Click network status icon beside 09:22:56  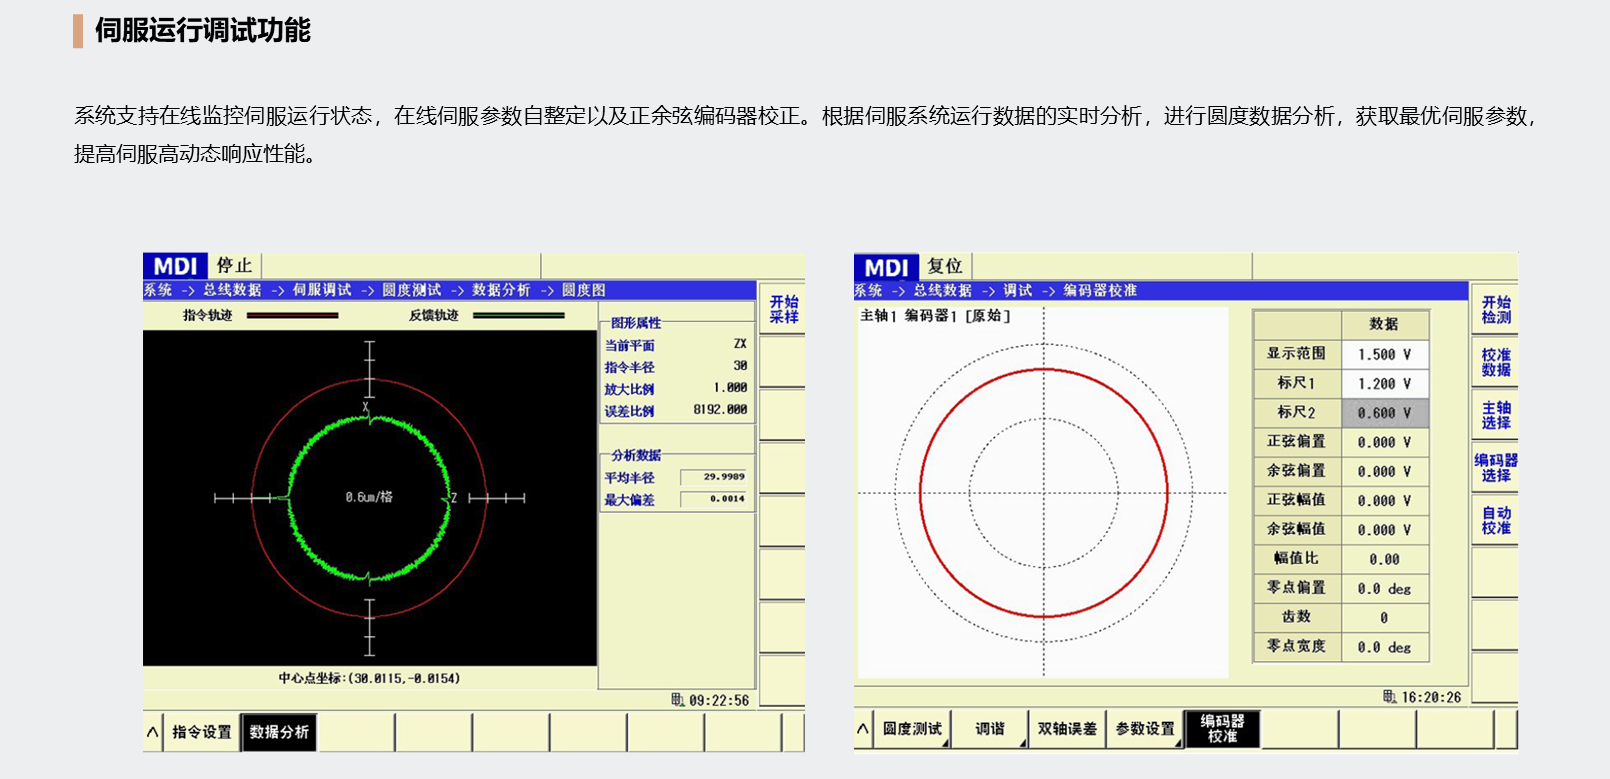coord(677,700)
